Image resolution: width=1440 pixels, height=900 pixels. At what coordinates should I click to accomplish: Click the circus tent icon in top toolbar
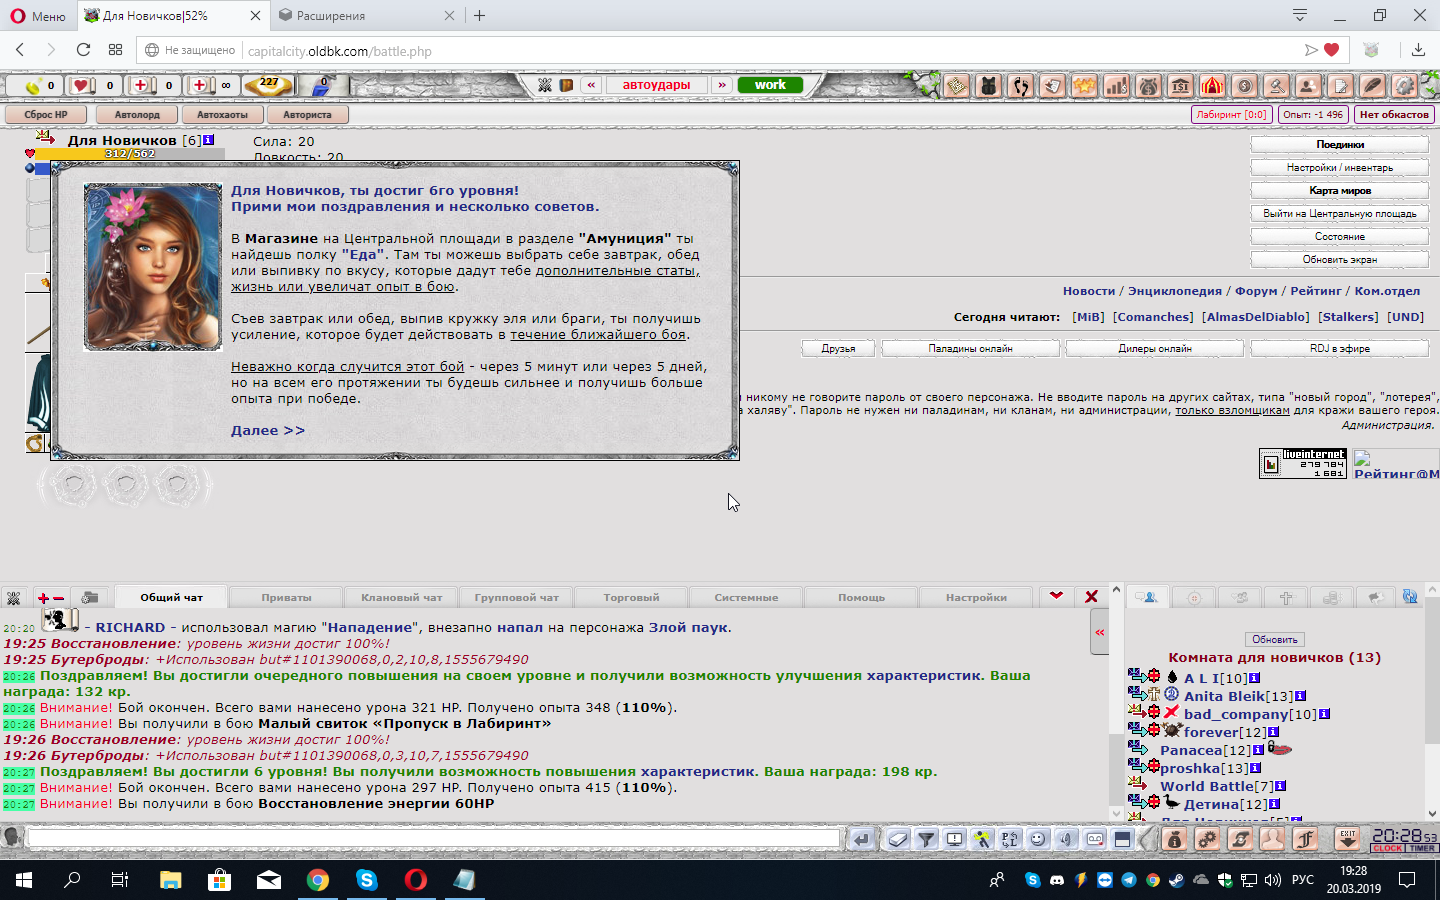tap(1212, 86)
